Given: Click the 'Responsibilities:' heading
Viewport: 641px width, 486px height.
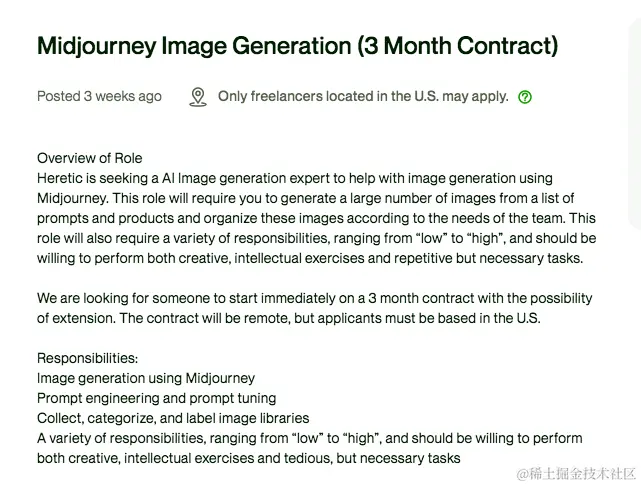Looking at the screenshot, I should point(87,358).
